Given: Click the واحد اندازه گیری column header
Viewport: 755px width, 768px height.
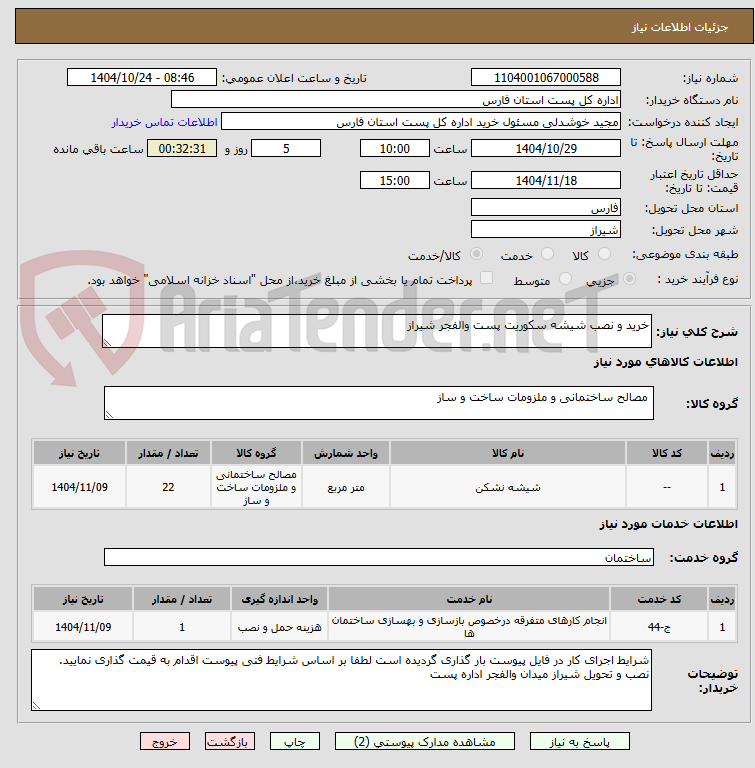Looking at the screenshot, I should tap(279, 599).
